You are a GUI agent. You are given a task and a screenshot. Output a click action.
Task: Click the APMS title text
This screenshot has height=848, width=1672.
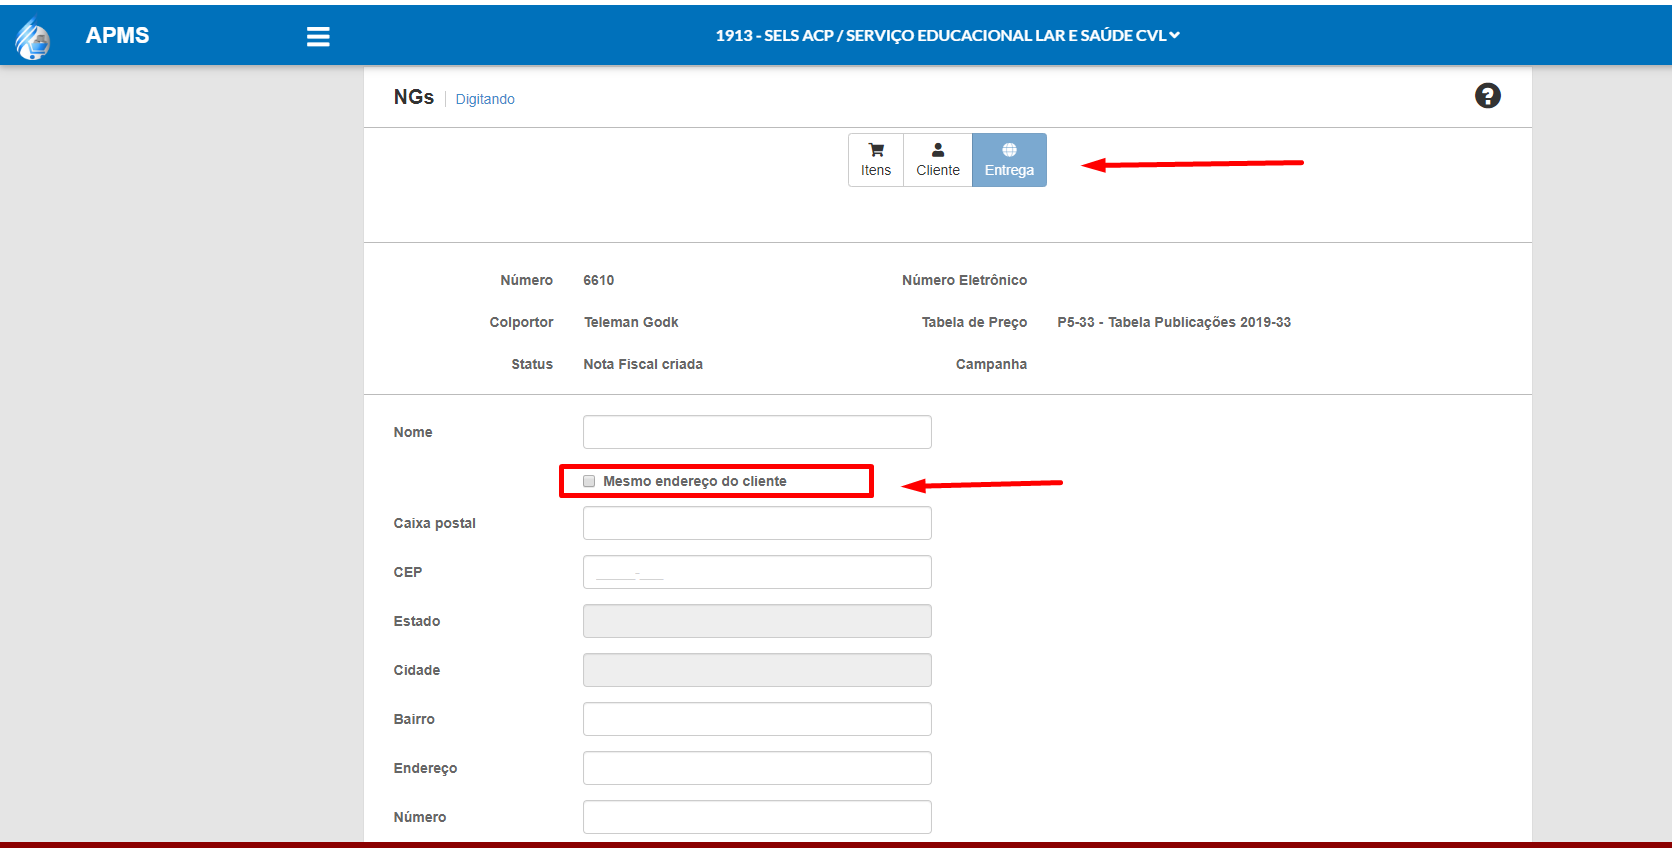117,35
